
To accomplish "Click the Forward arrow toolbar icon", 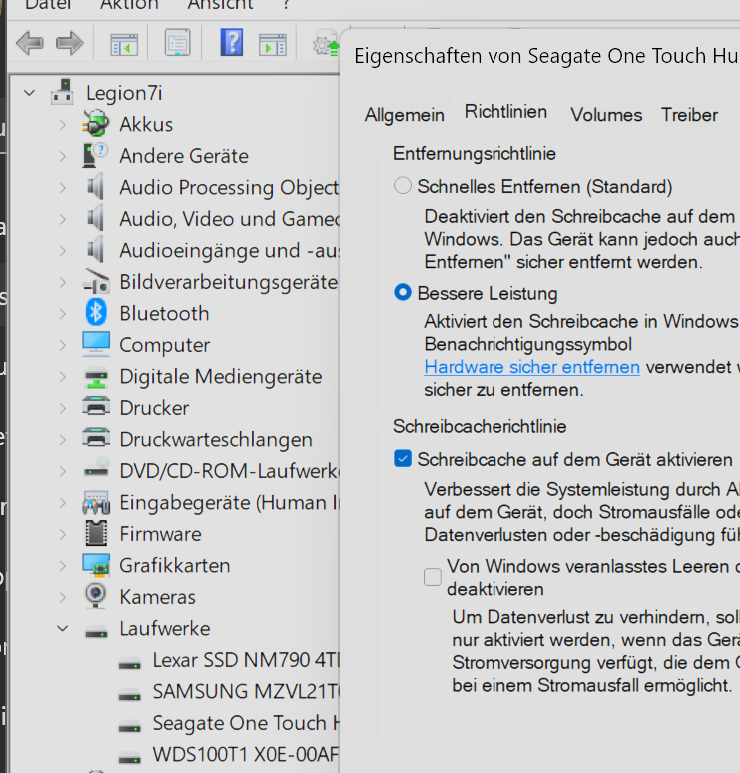I will [70, 43].
